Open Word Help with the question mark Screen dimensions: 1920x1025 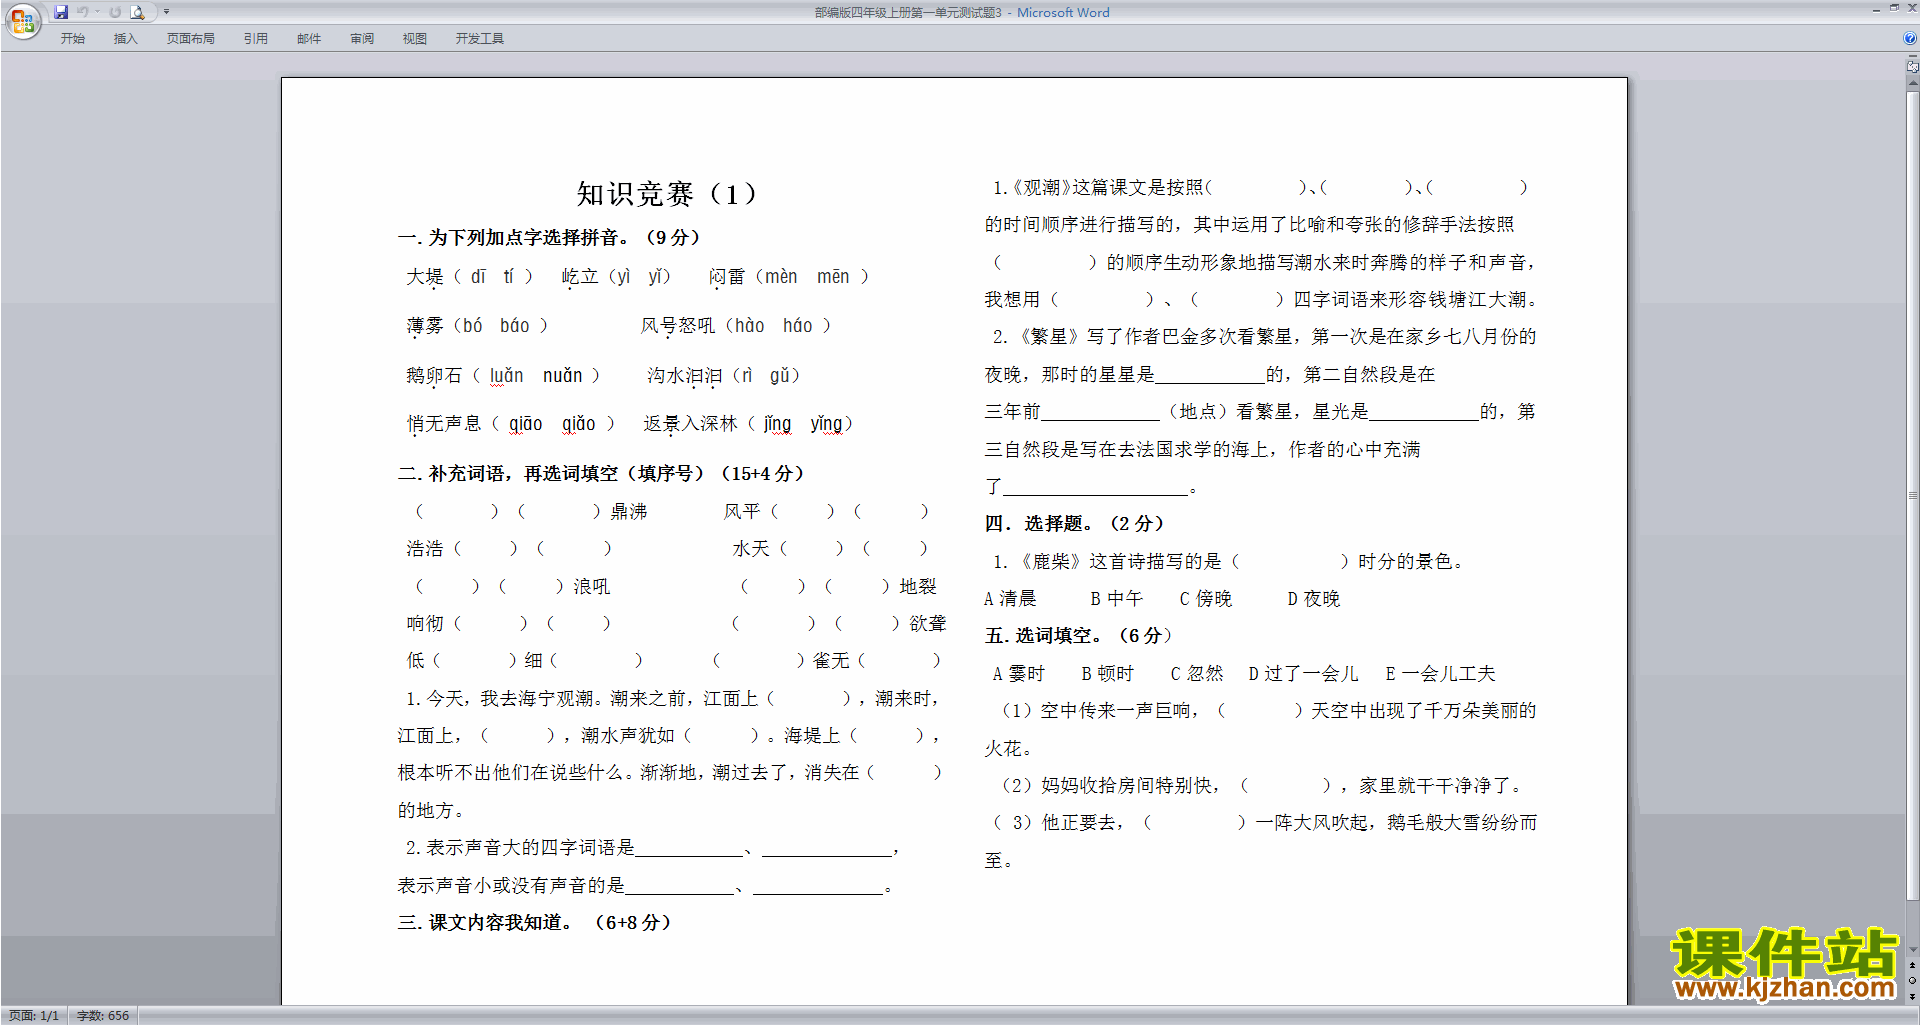pos(1910,39)
